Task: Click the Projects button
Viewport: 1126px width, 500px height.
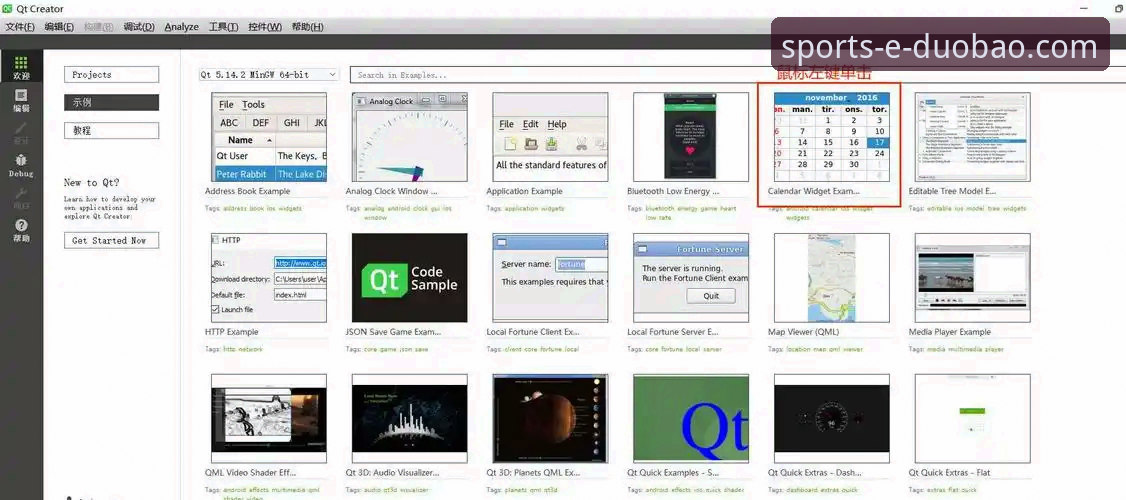Action: pyautogui.click(x=111, y=75)
